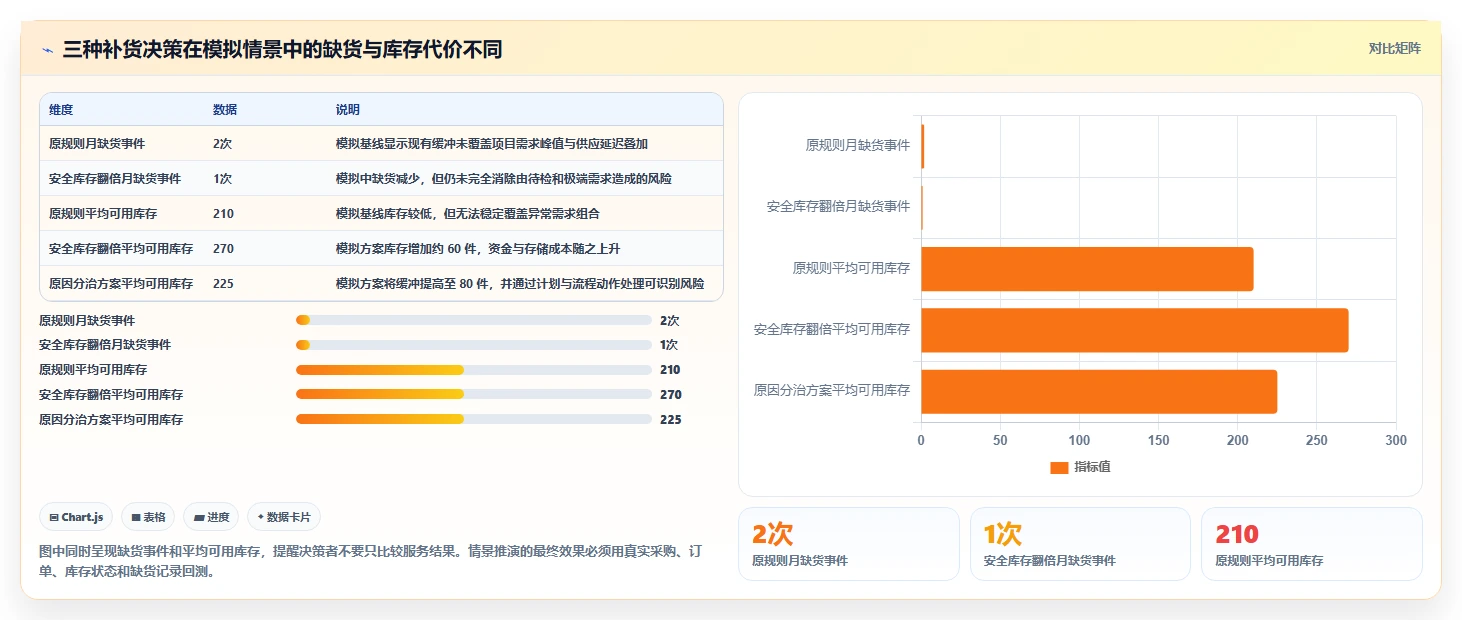Click table row cell 安全库存翻倍平均可用库存
The height and width of the screenshot is (620, 1462).
click(121, 249)
